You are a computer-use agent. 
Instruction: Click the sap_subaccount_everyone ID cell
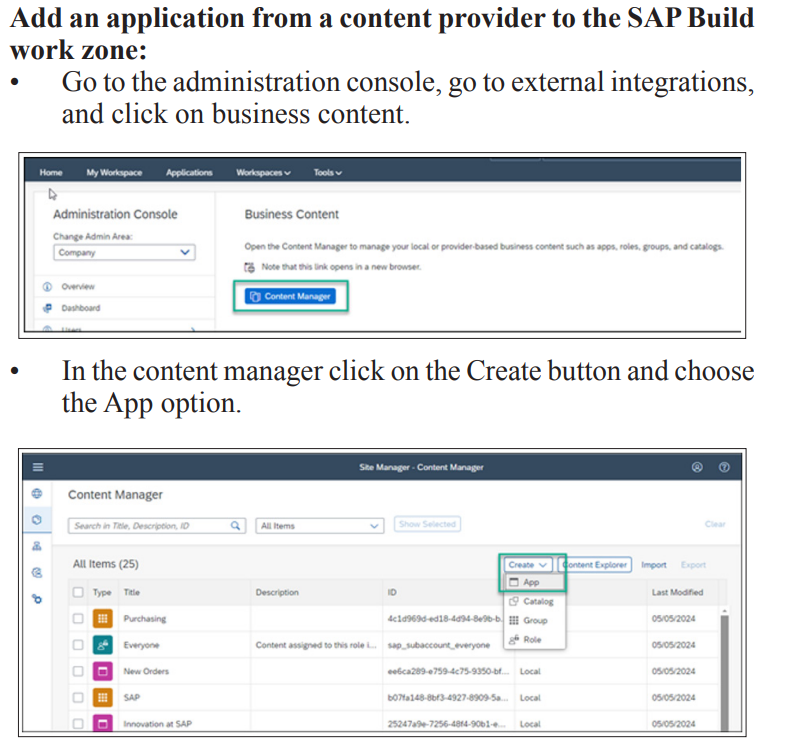tap(438, 645)
